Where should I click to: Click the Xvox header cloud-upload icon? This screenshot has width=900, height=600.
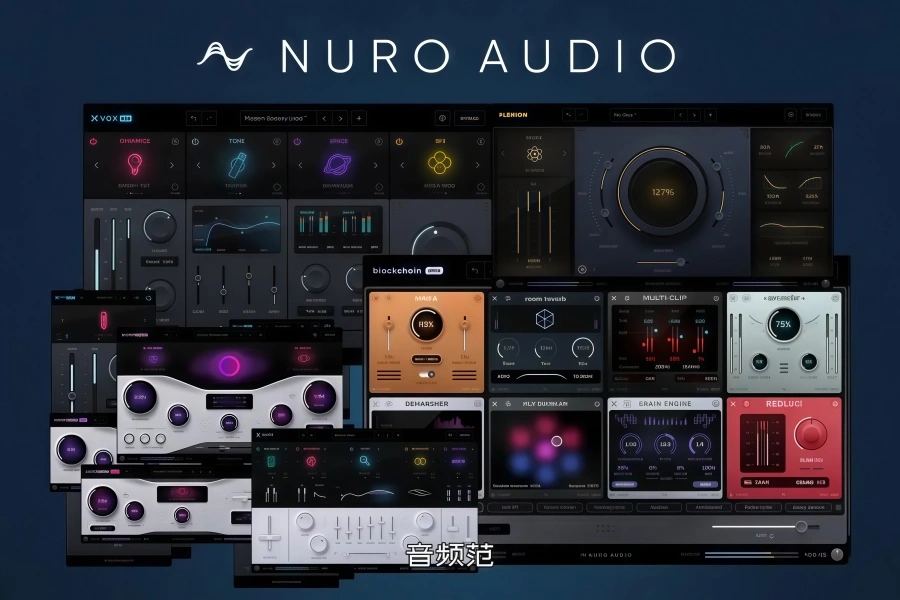tap(442, 118)
